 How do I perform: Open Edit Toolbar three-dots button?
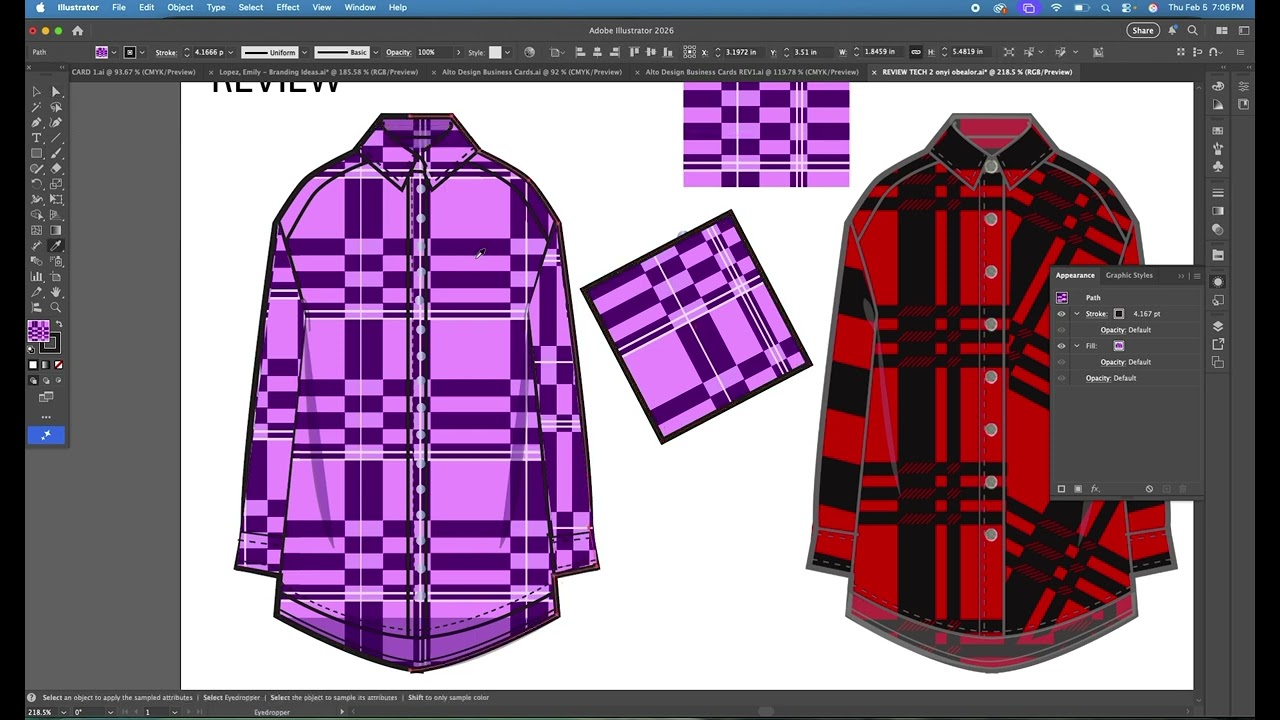pos(46,416)
